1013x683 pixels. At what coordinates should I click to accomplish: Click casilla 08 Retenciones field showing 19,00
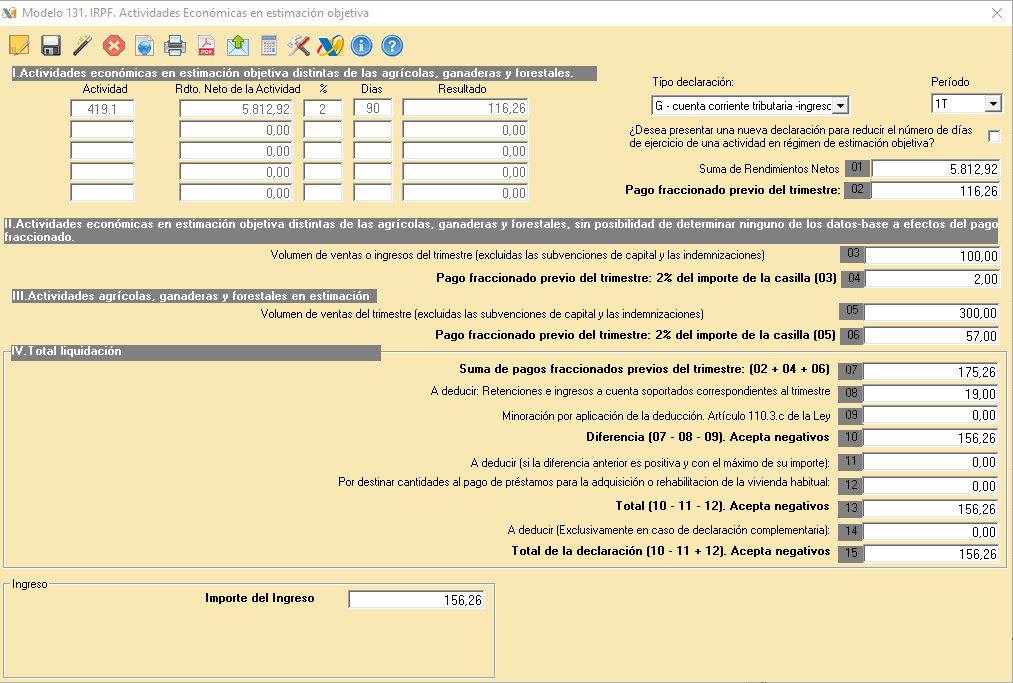tap(931, 394)
